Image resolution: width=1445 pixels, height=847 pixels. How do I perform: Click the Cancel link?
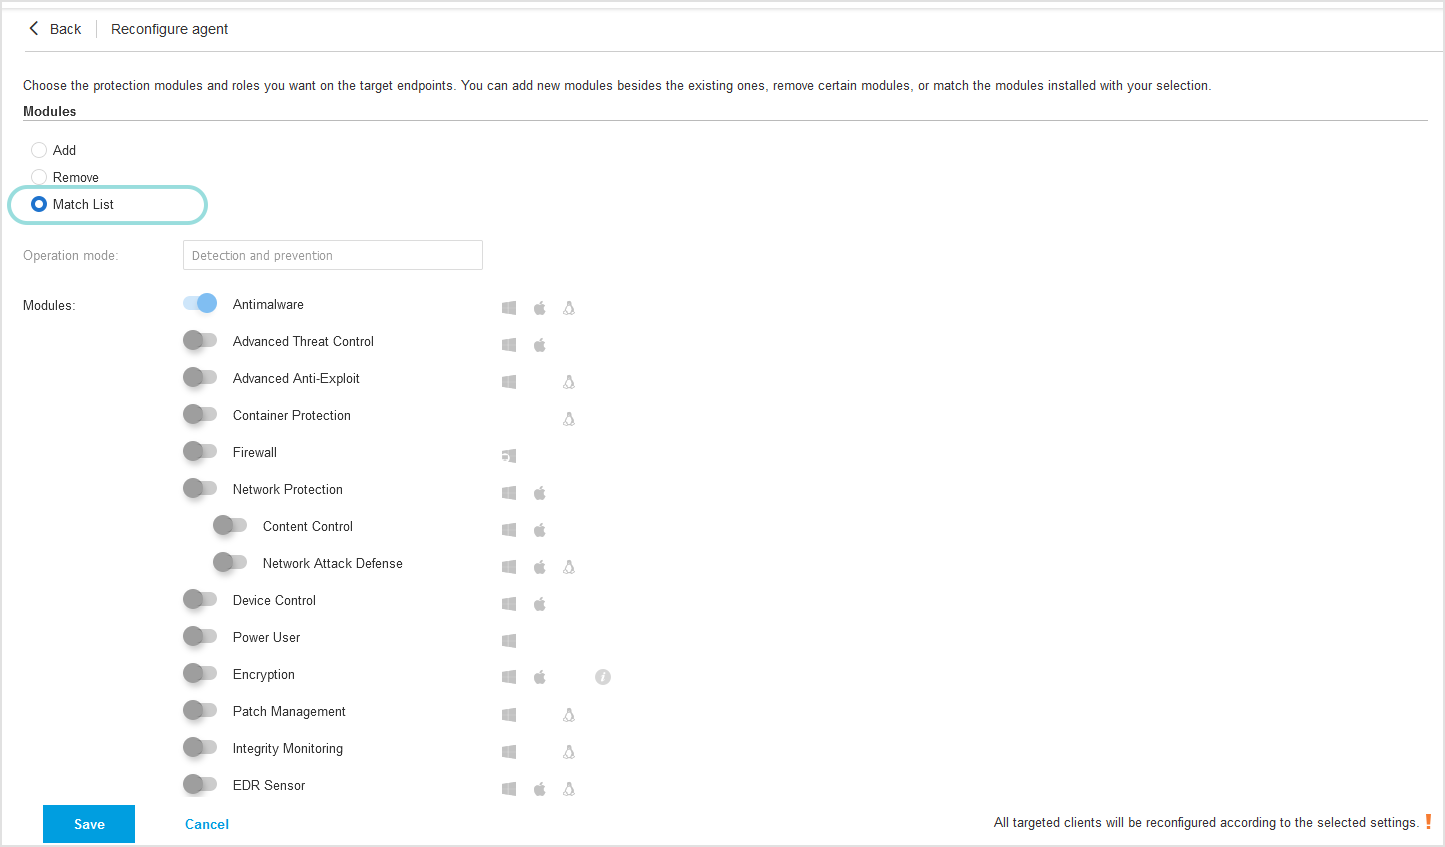(206, 824)
